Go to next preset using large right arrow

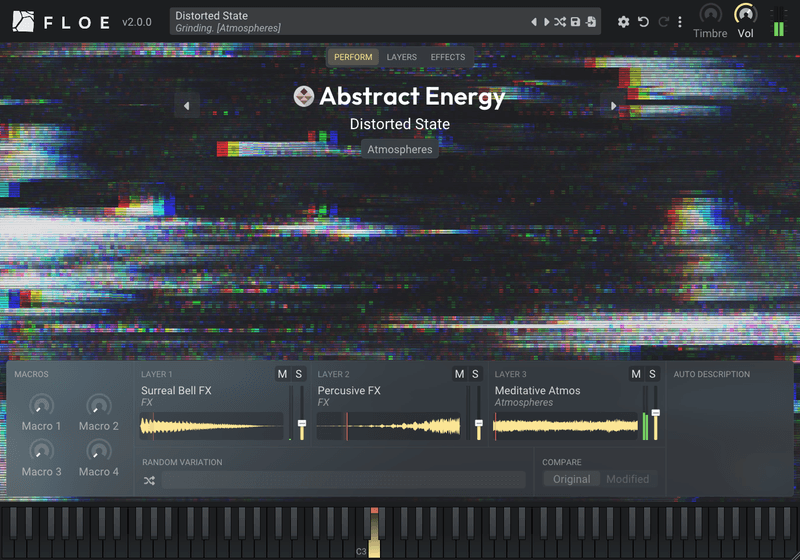[613, 106]
